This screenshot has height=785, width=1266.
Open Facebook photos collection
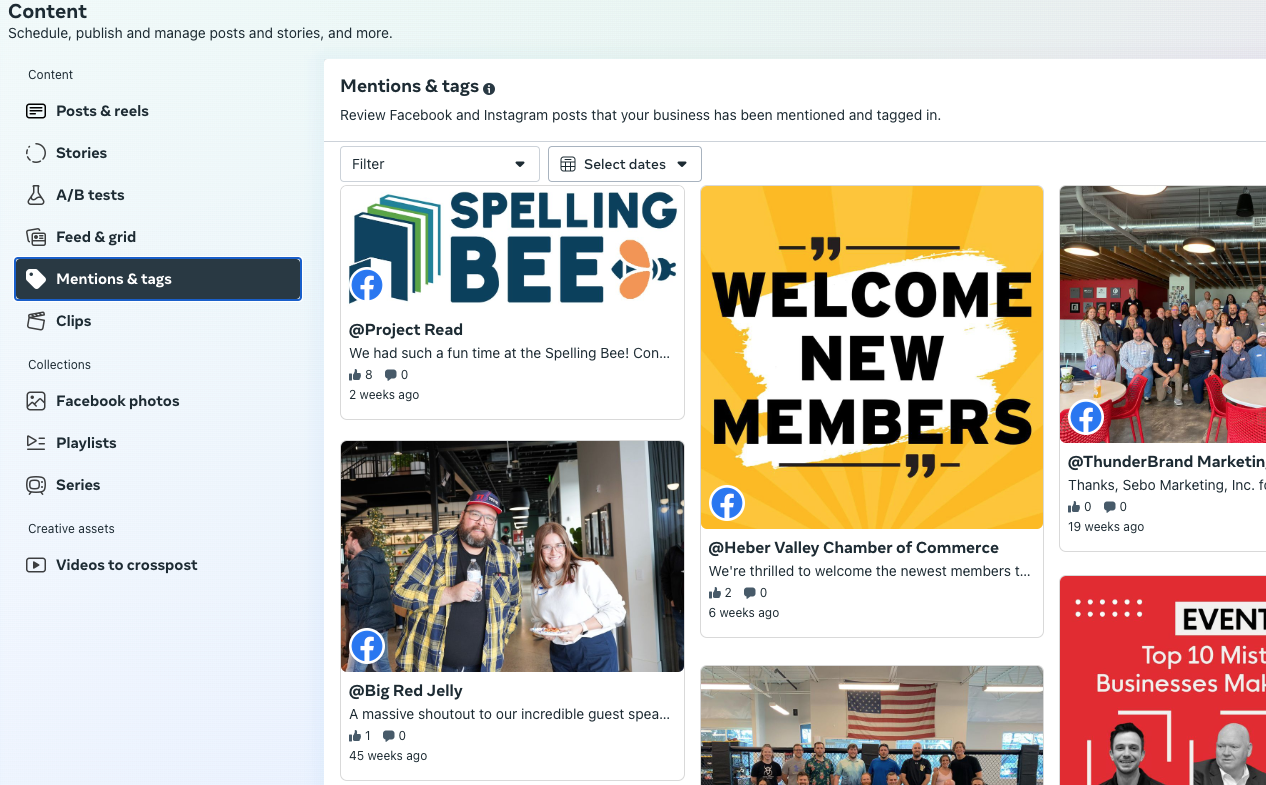pos(158,401)
